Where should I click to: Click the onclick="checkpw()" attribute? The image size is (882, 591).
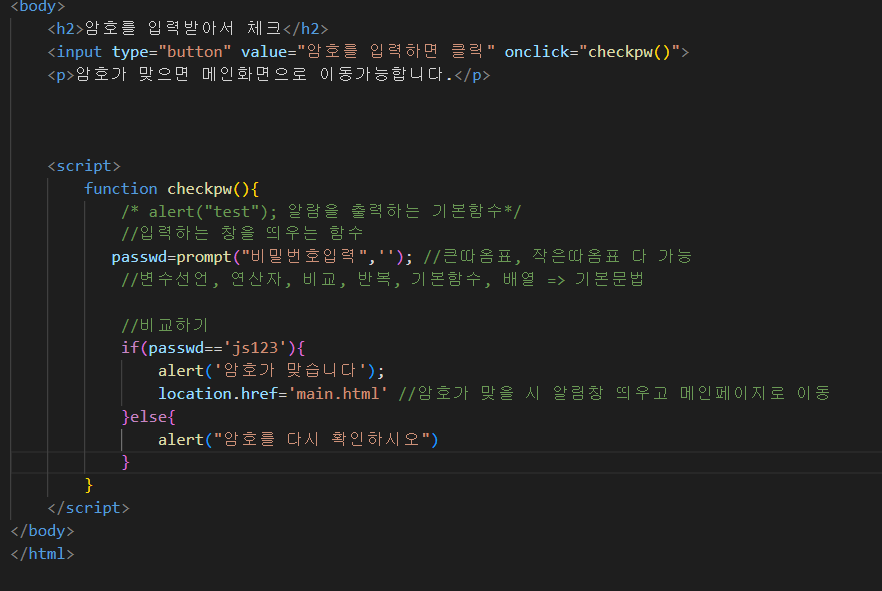(x=592, y=52)
